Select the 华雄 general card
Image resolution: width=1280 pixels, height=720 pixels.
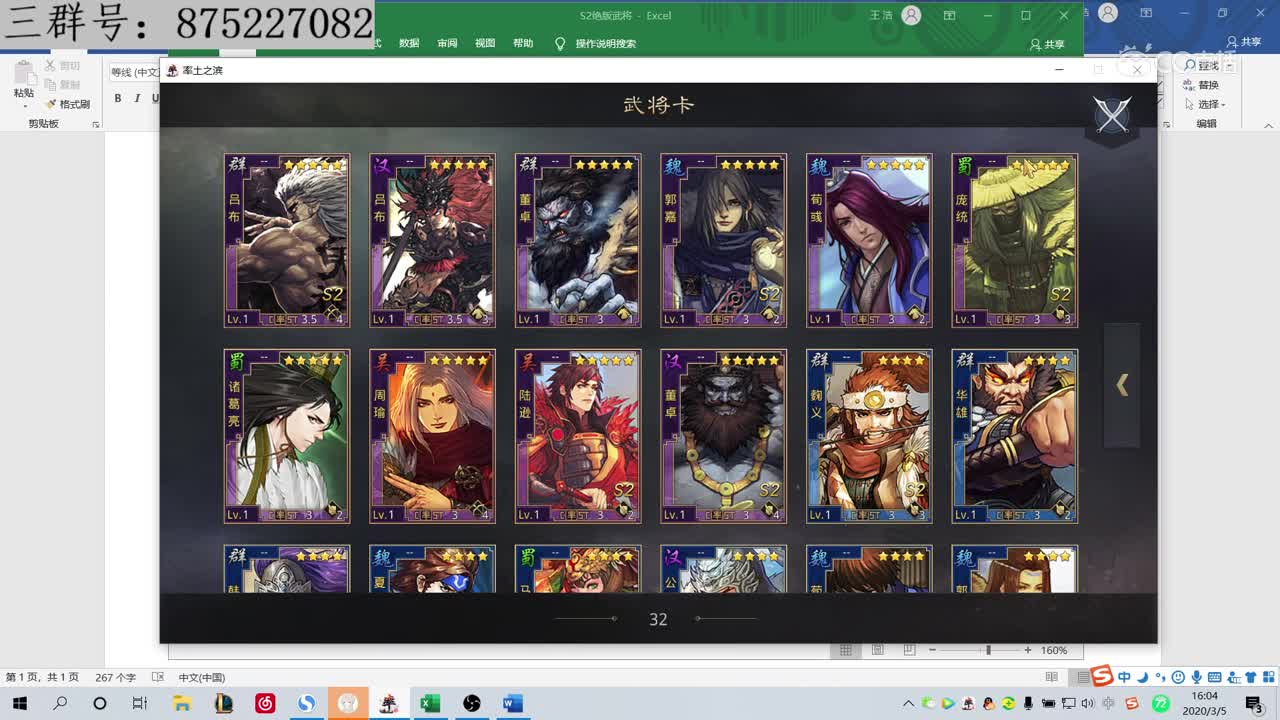[1014, 436]
